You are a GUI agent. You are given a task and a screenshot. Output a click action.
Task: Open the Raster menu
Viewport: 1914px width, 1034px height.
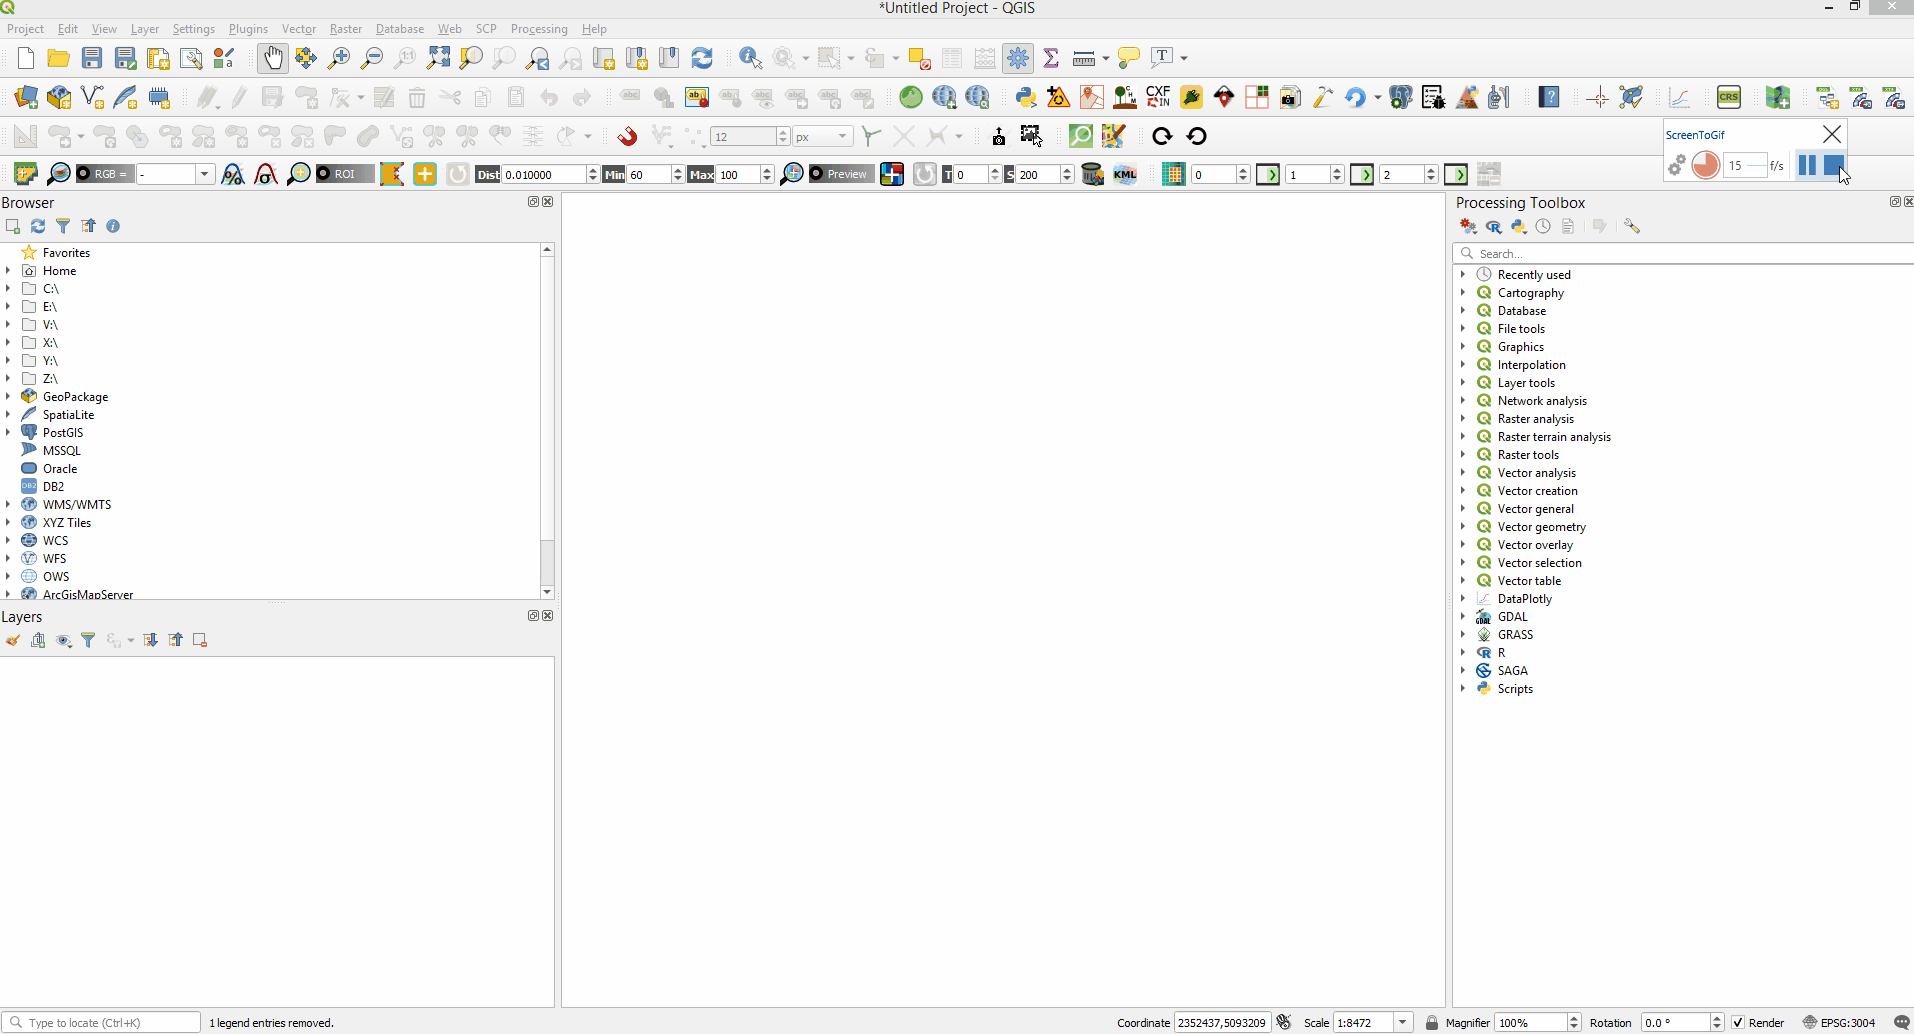pyautogui.click(x=346, y=29)
